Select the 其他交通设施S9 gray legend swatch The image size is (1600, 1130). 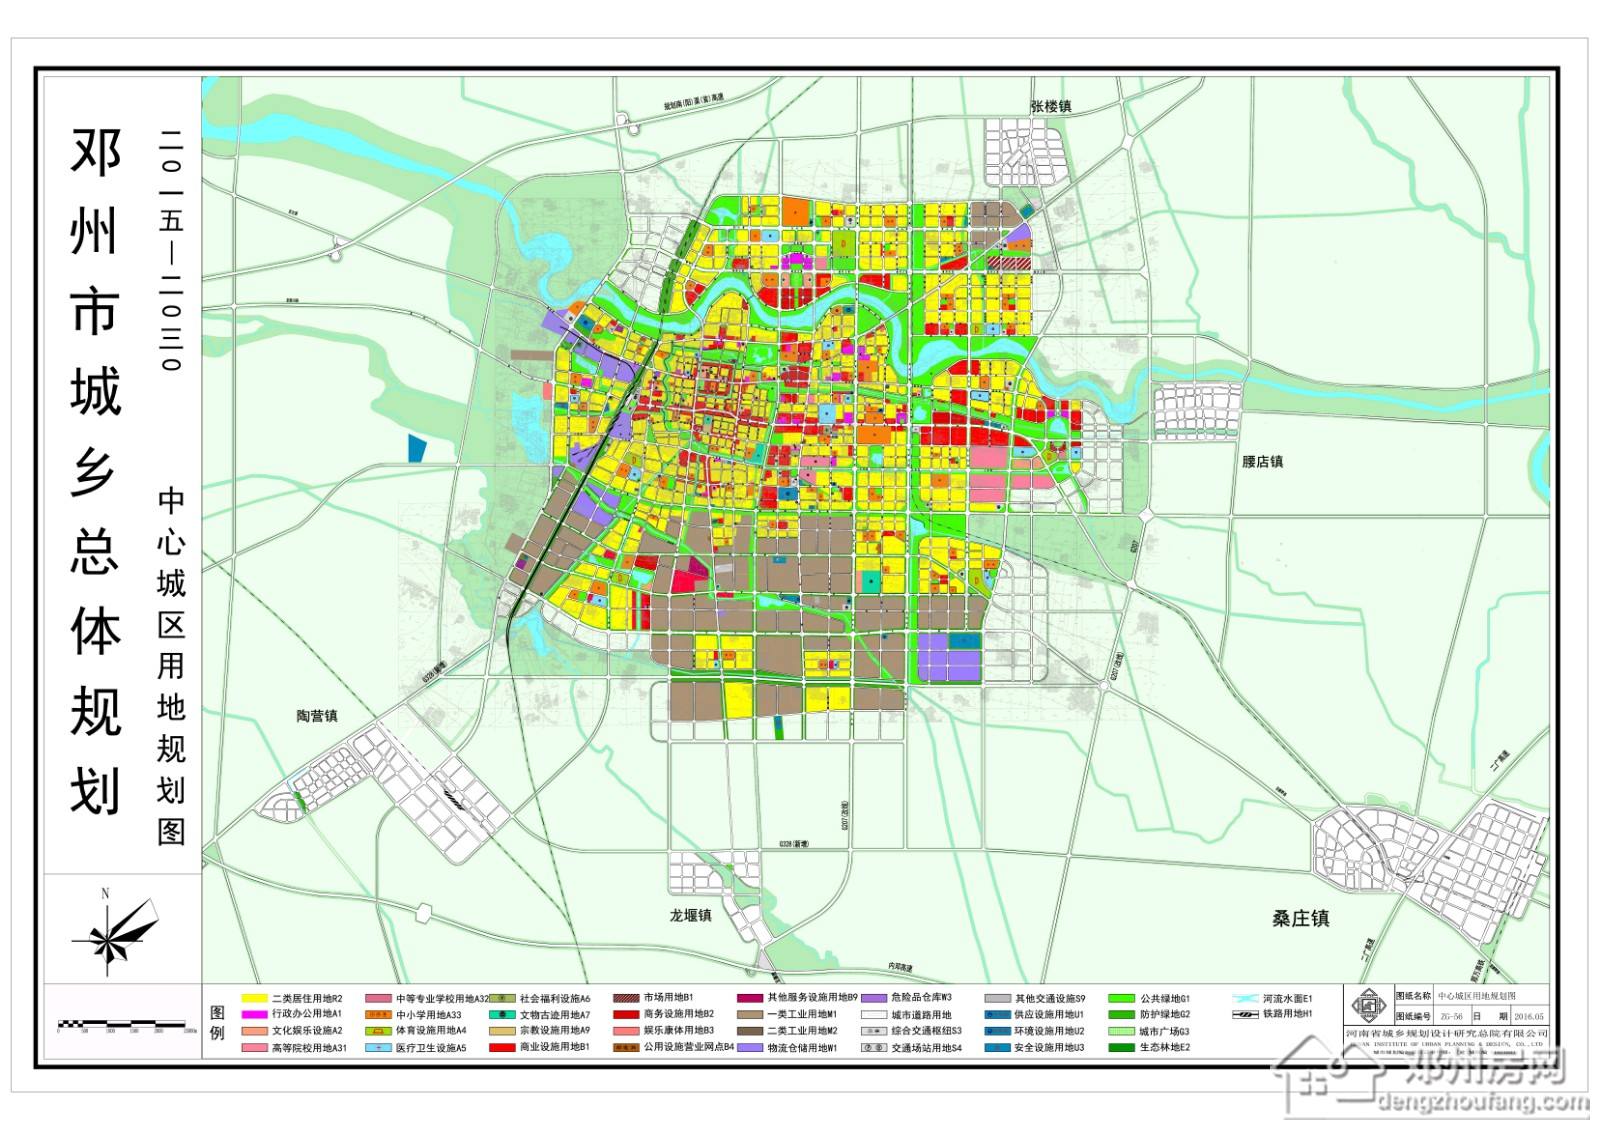coord(998,998)
